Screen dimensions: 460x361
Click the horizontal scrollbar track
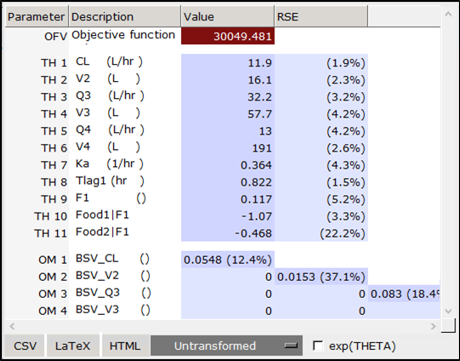tap(223, 326)
